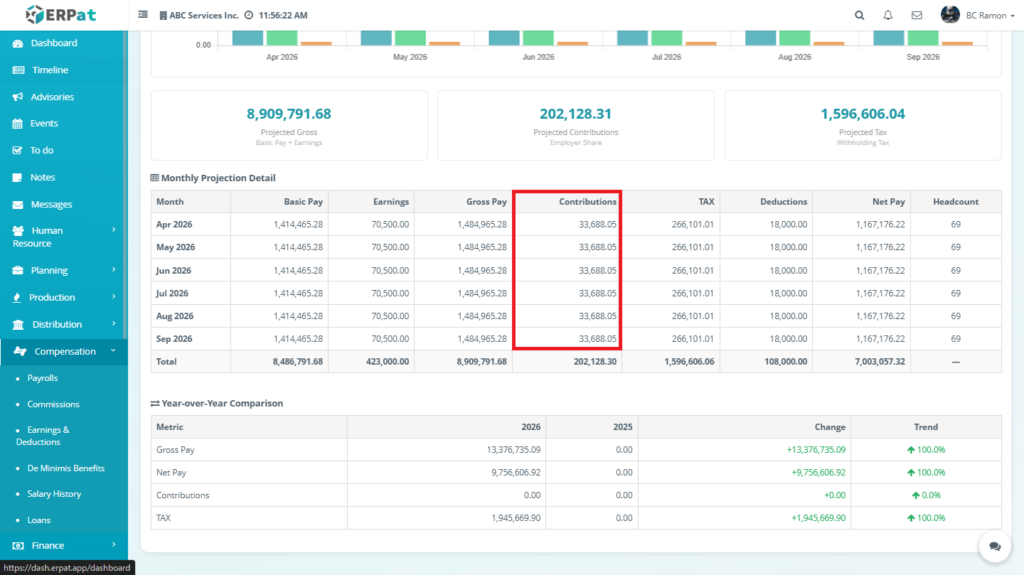Image resolution: width=1024 pixels, height=575 pixels.
Task: Open the Payrolls submenu link
Action: coord(42,378)
